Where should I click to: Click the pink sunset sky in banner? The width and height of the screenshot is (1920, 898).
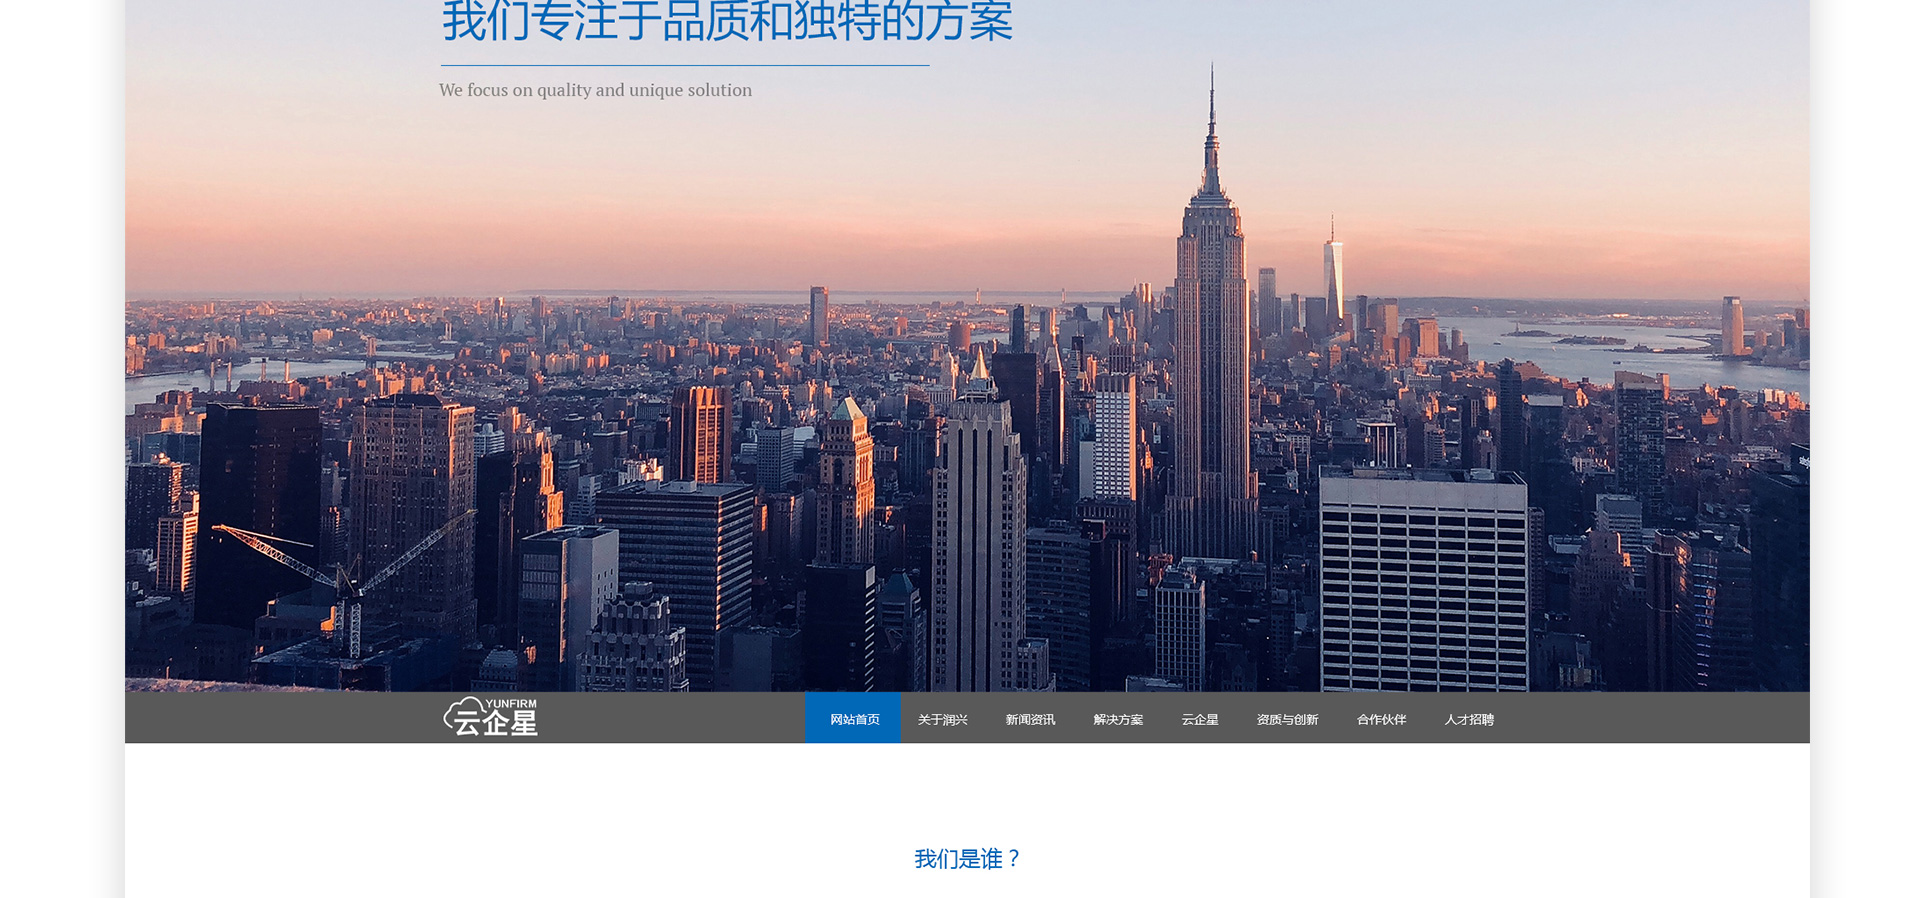[700, 220]
